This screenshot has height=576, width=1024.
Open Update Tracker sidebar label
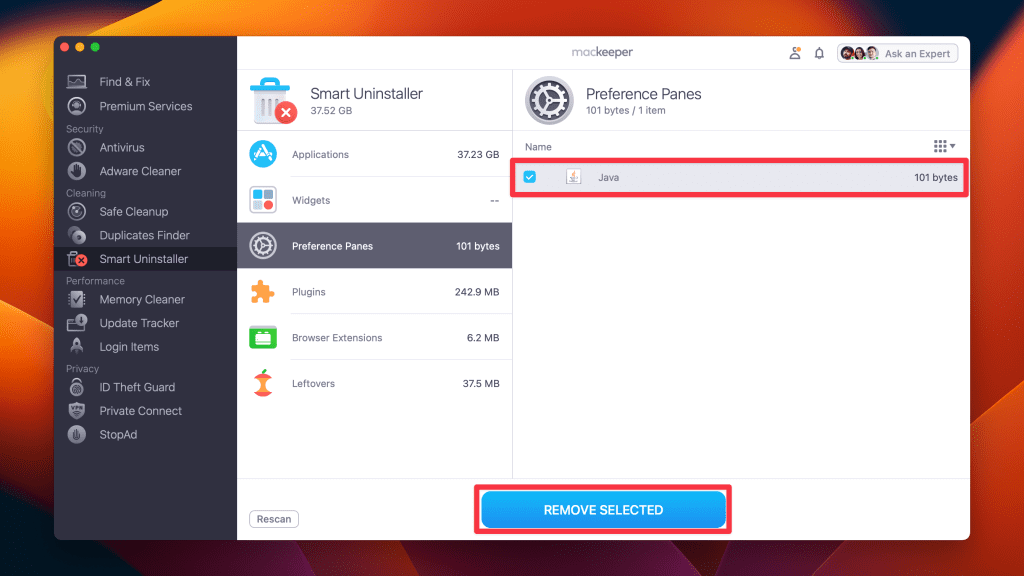[x=139, y=323]
